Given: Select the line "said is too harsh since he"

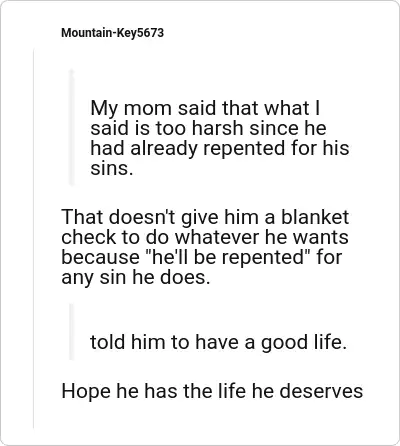Looking at the screenshot, I should pos(208,128).
